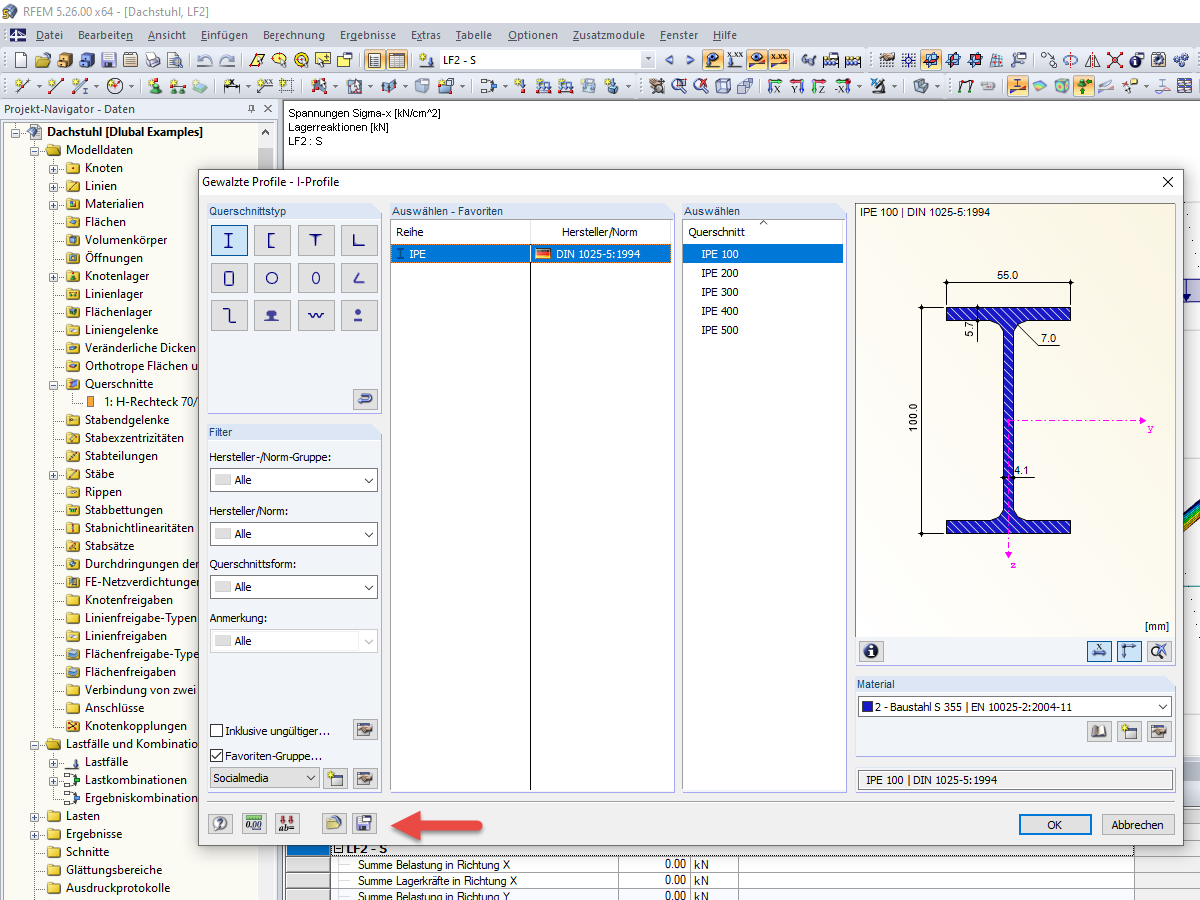Expand the Knoten tree node
Viewport: 1200px width, 900px height.
(x=54, y=168)
